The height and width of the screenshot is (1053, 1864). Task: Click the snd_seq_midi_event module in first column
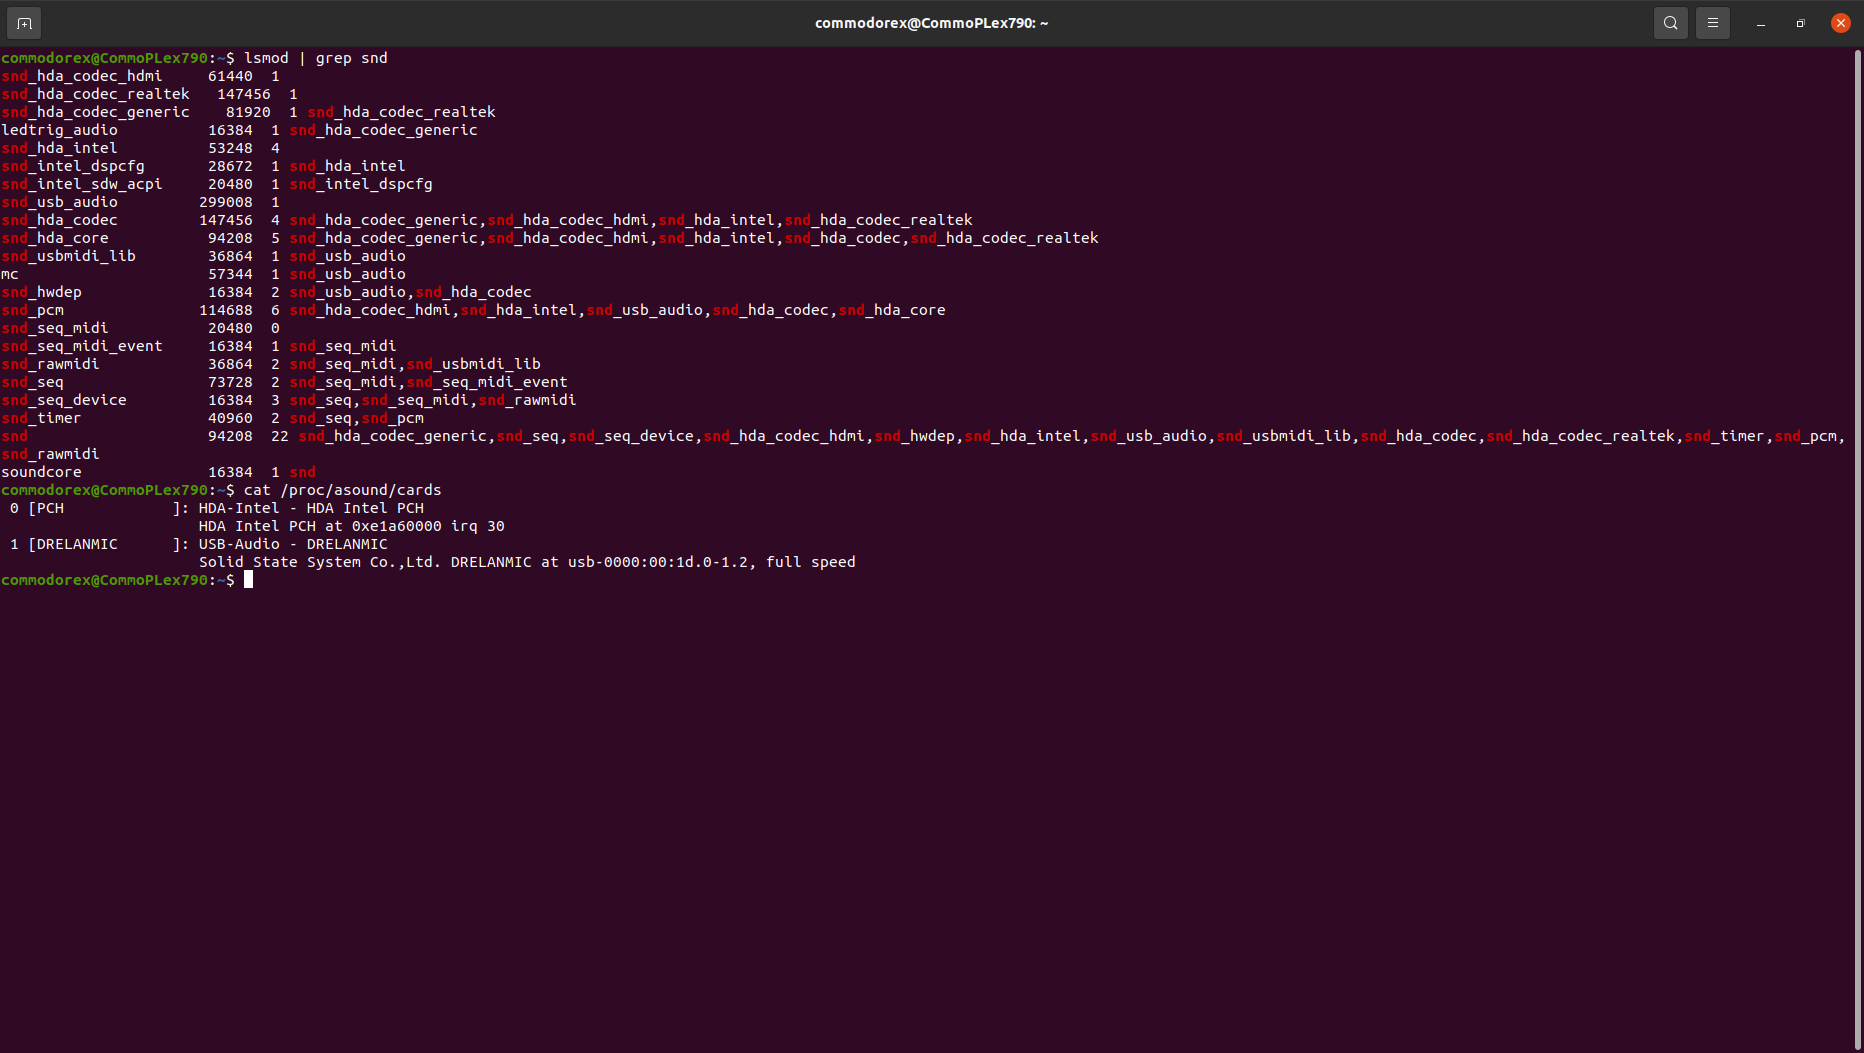coord(82,346)
